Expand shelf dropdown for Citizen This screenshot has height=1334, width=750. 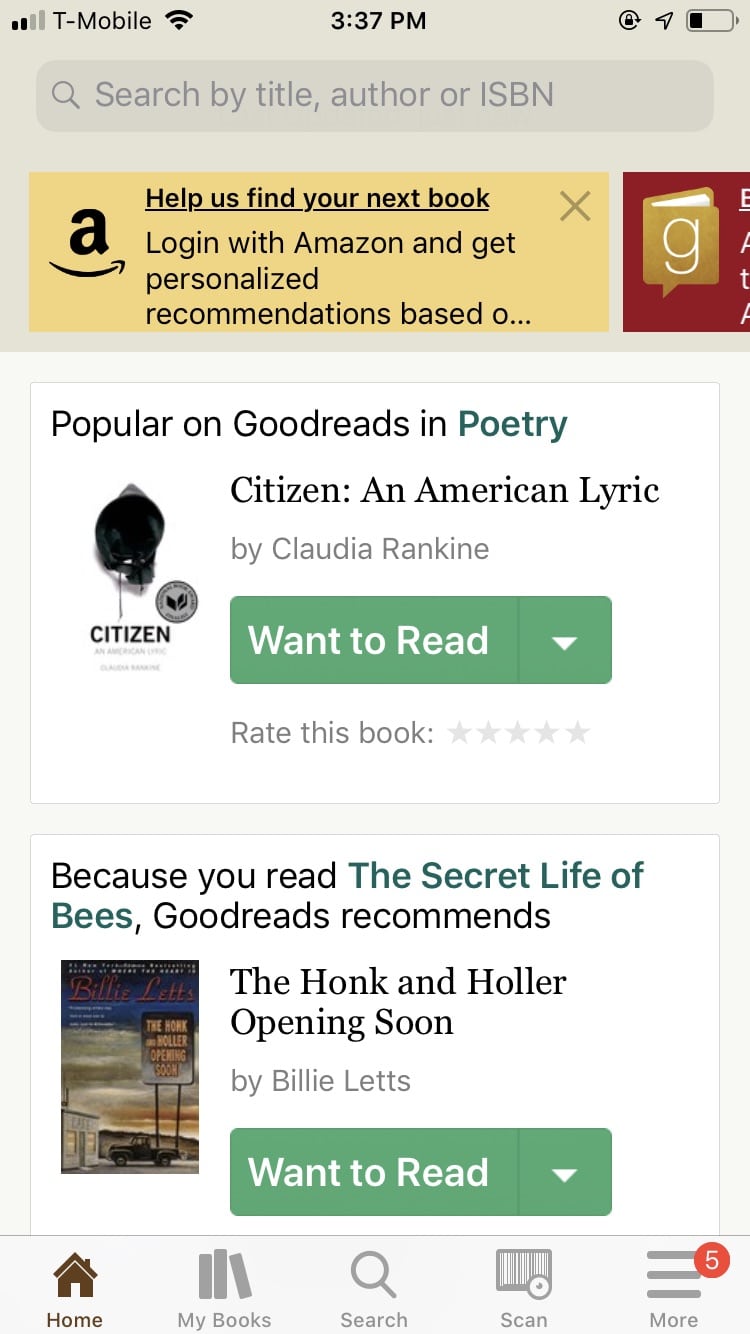[x=565, y=641]
